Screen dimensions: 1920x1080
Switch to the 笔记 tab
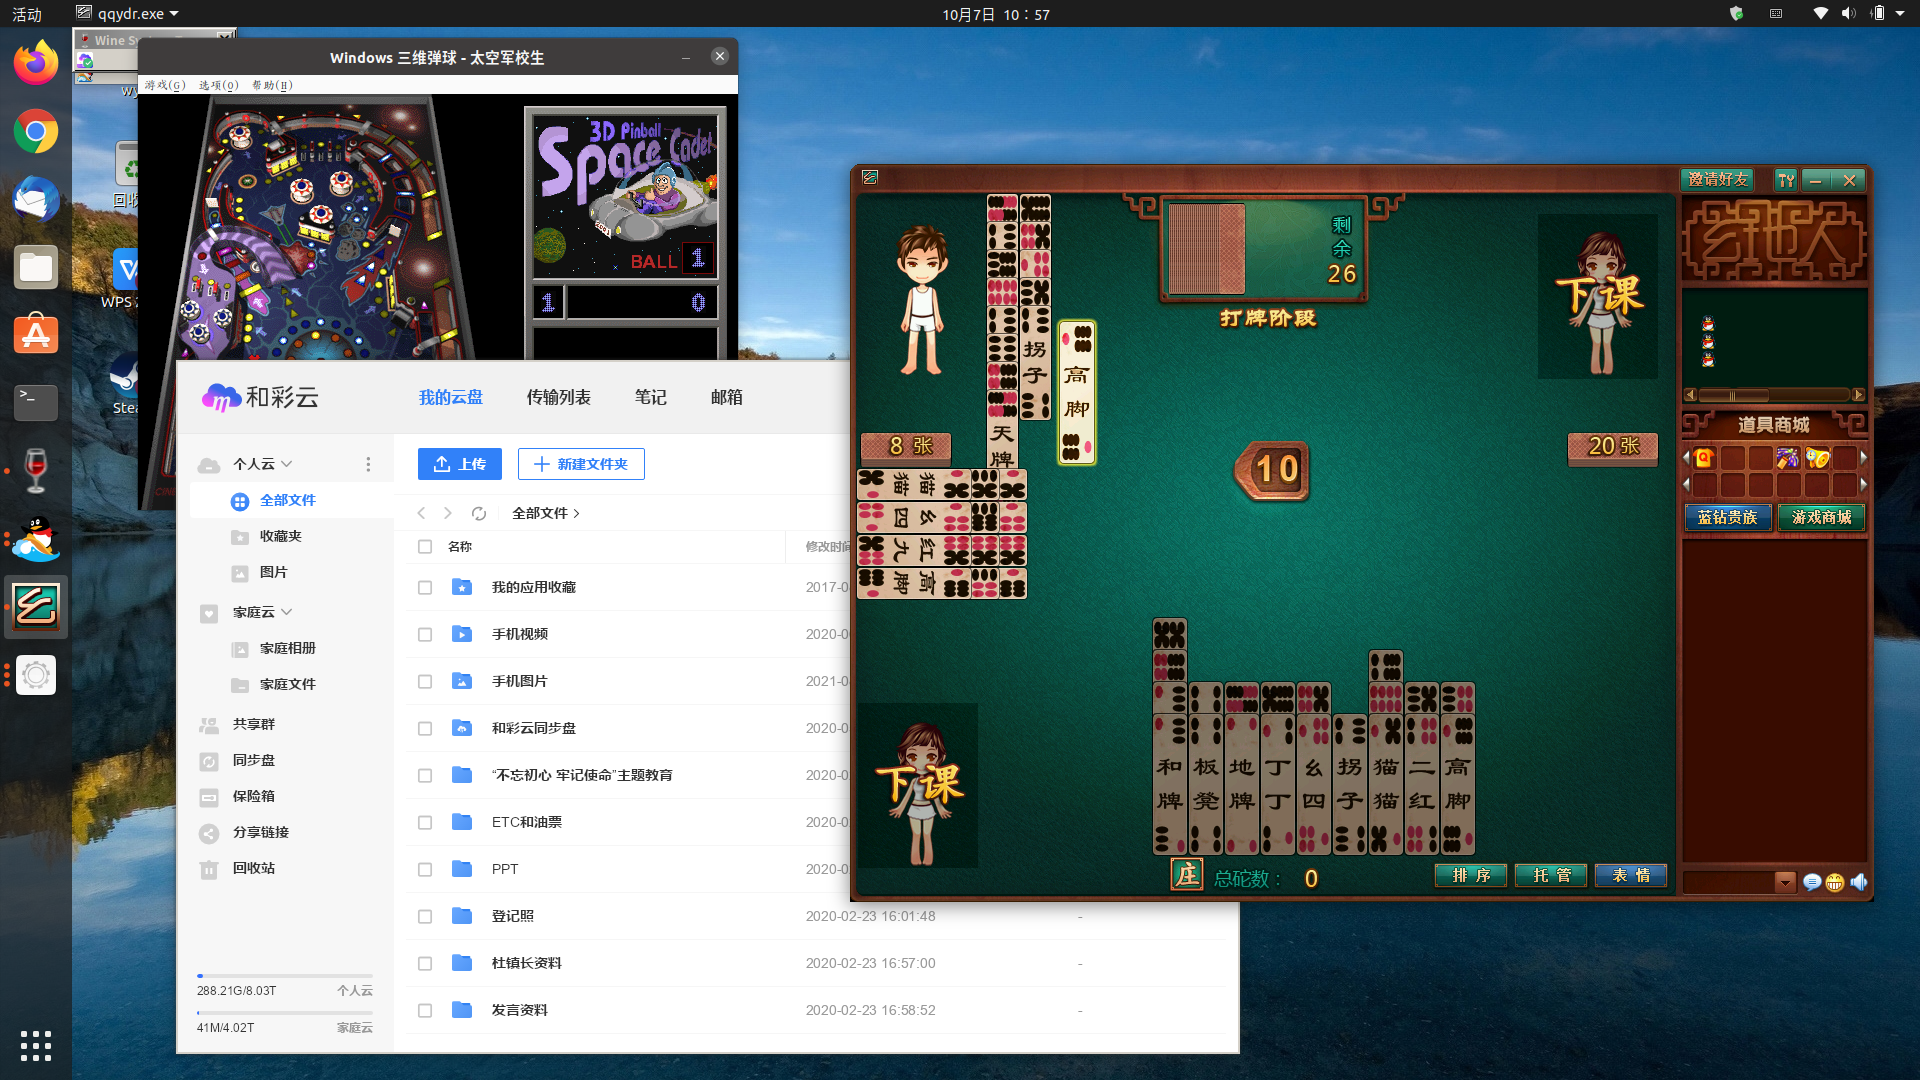point(650,397)
